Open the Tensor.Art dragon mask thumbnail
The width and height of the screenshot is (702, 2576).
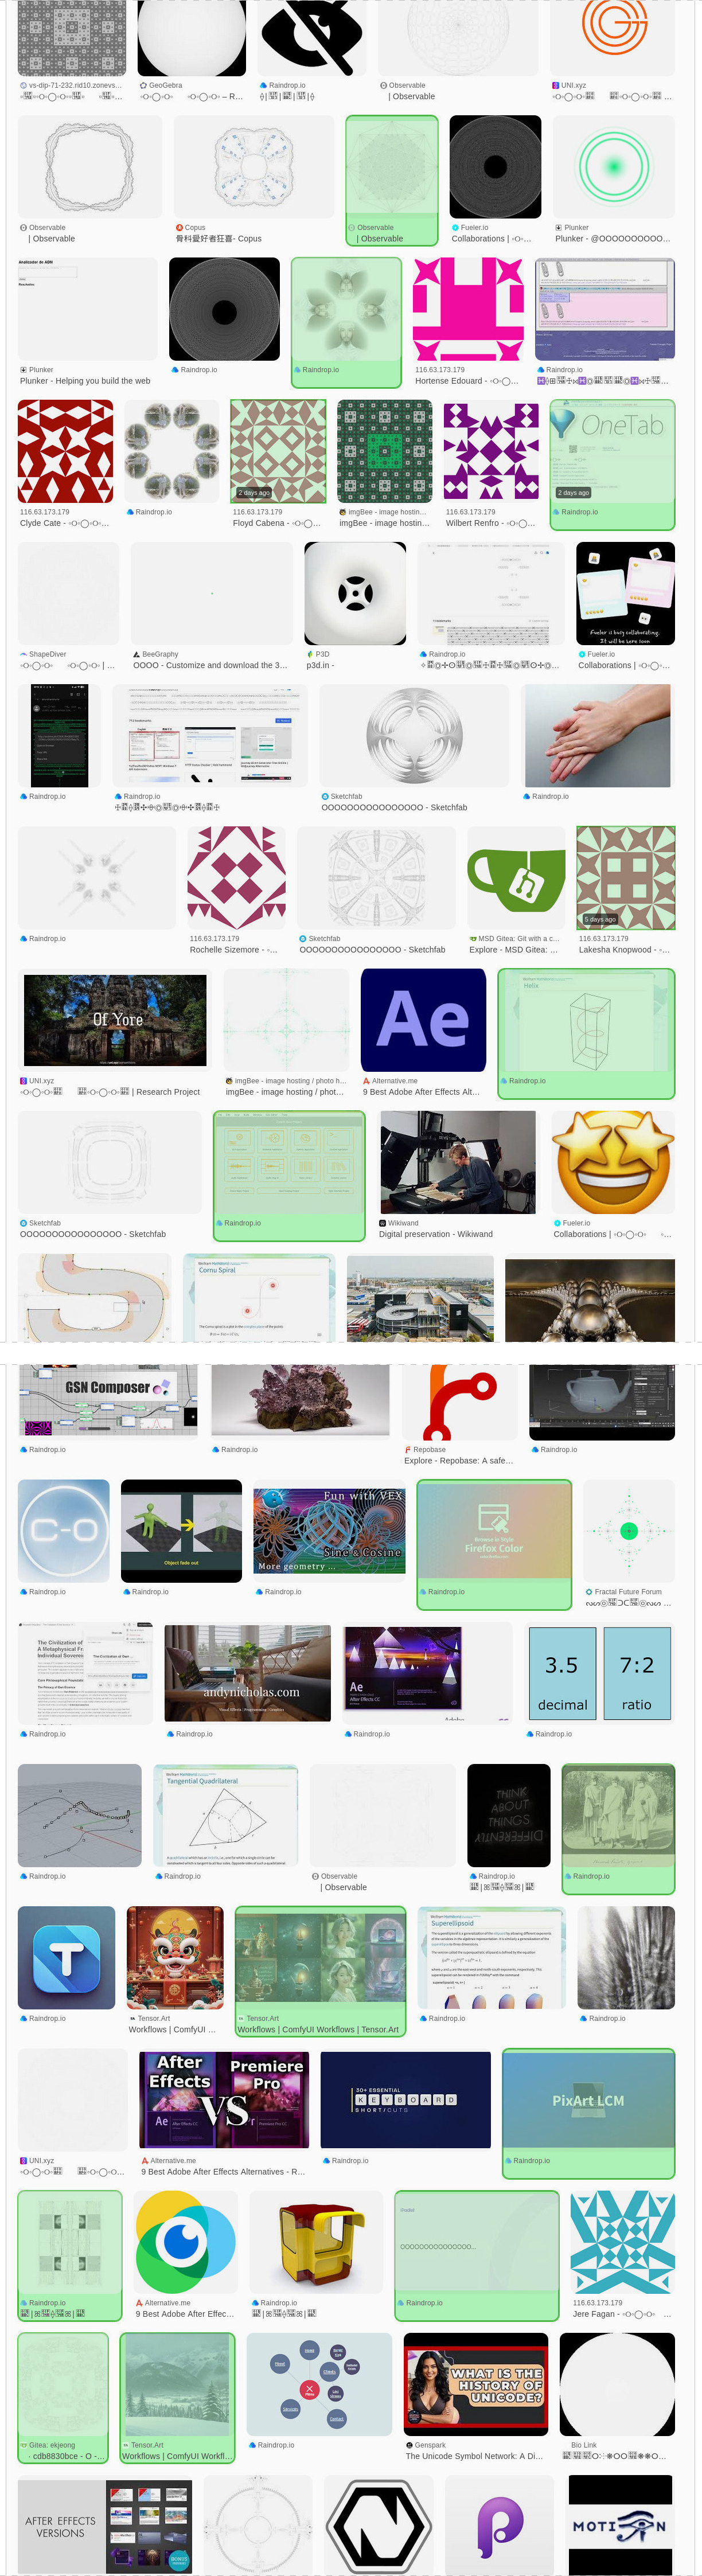[x=175, y=1957]
